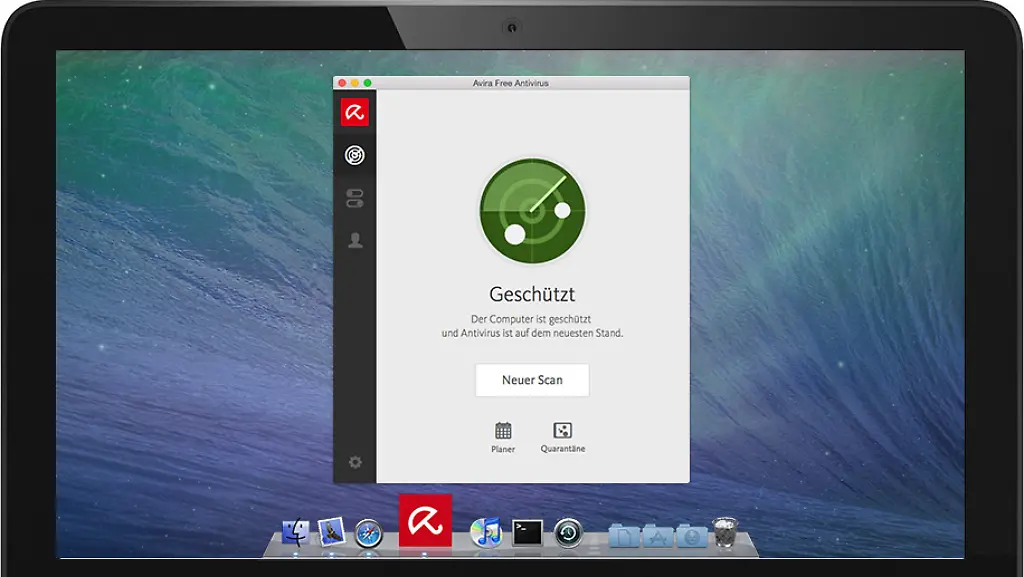Open the Quarantäne icon

click(x=563, y=431)
